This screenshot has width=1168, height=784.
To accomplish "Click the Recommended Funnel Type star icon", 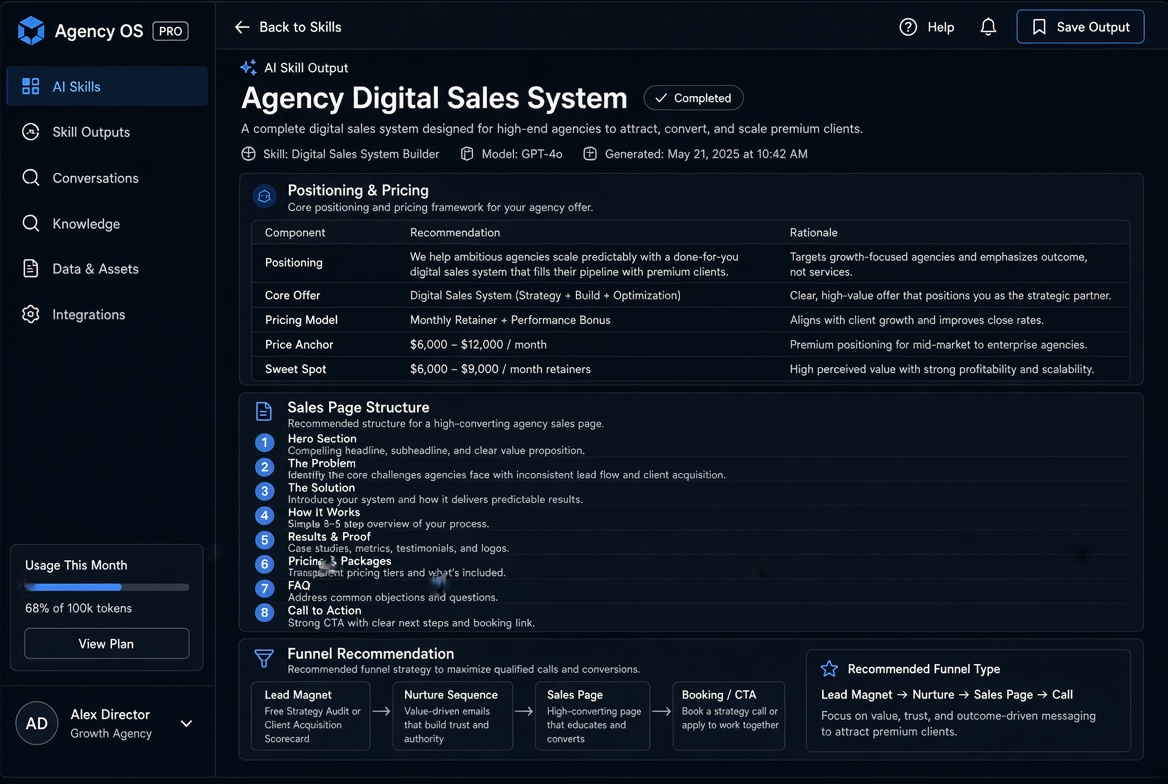I will coord(829,668).
